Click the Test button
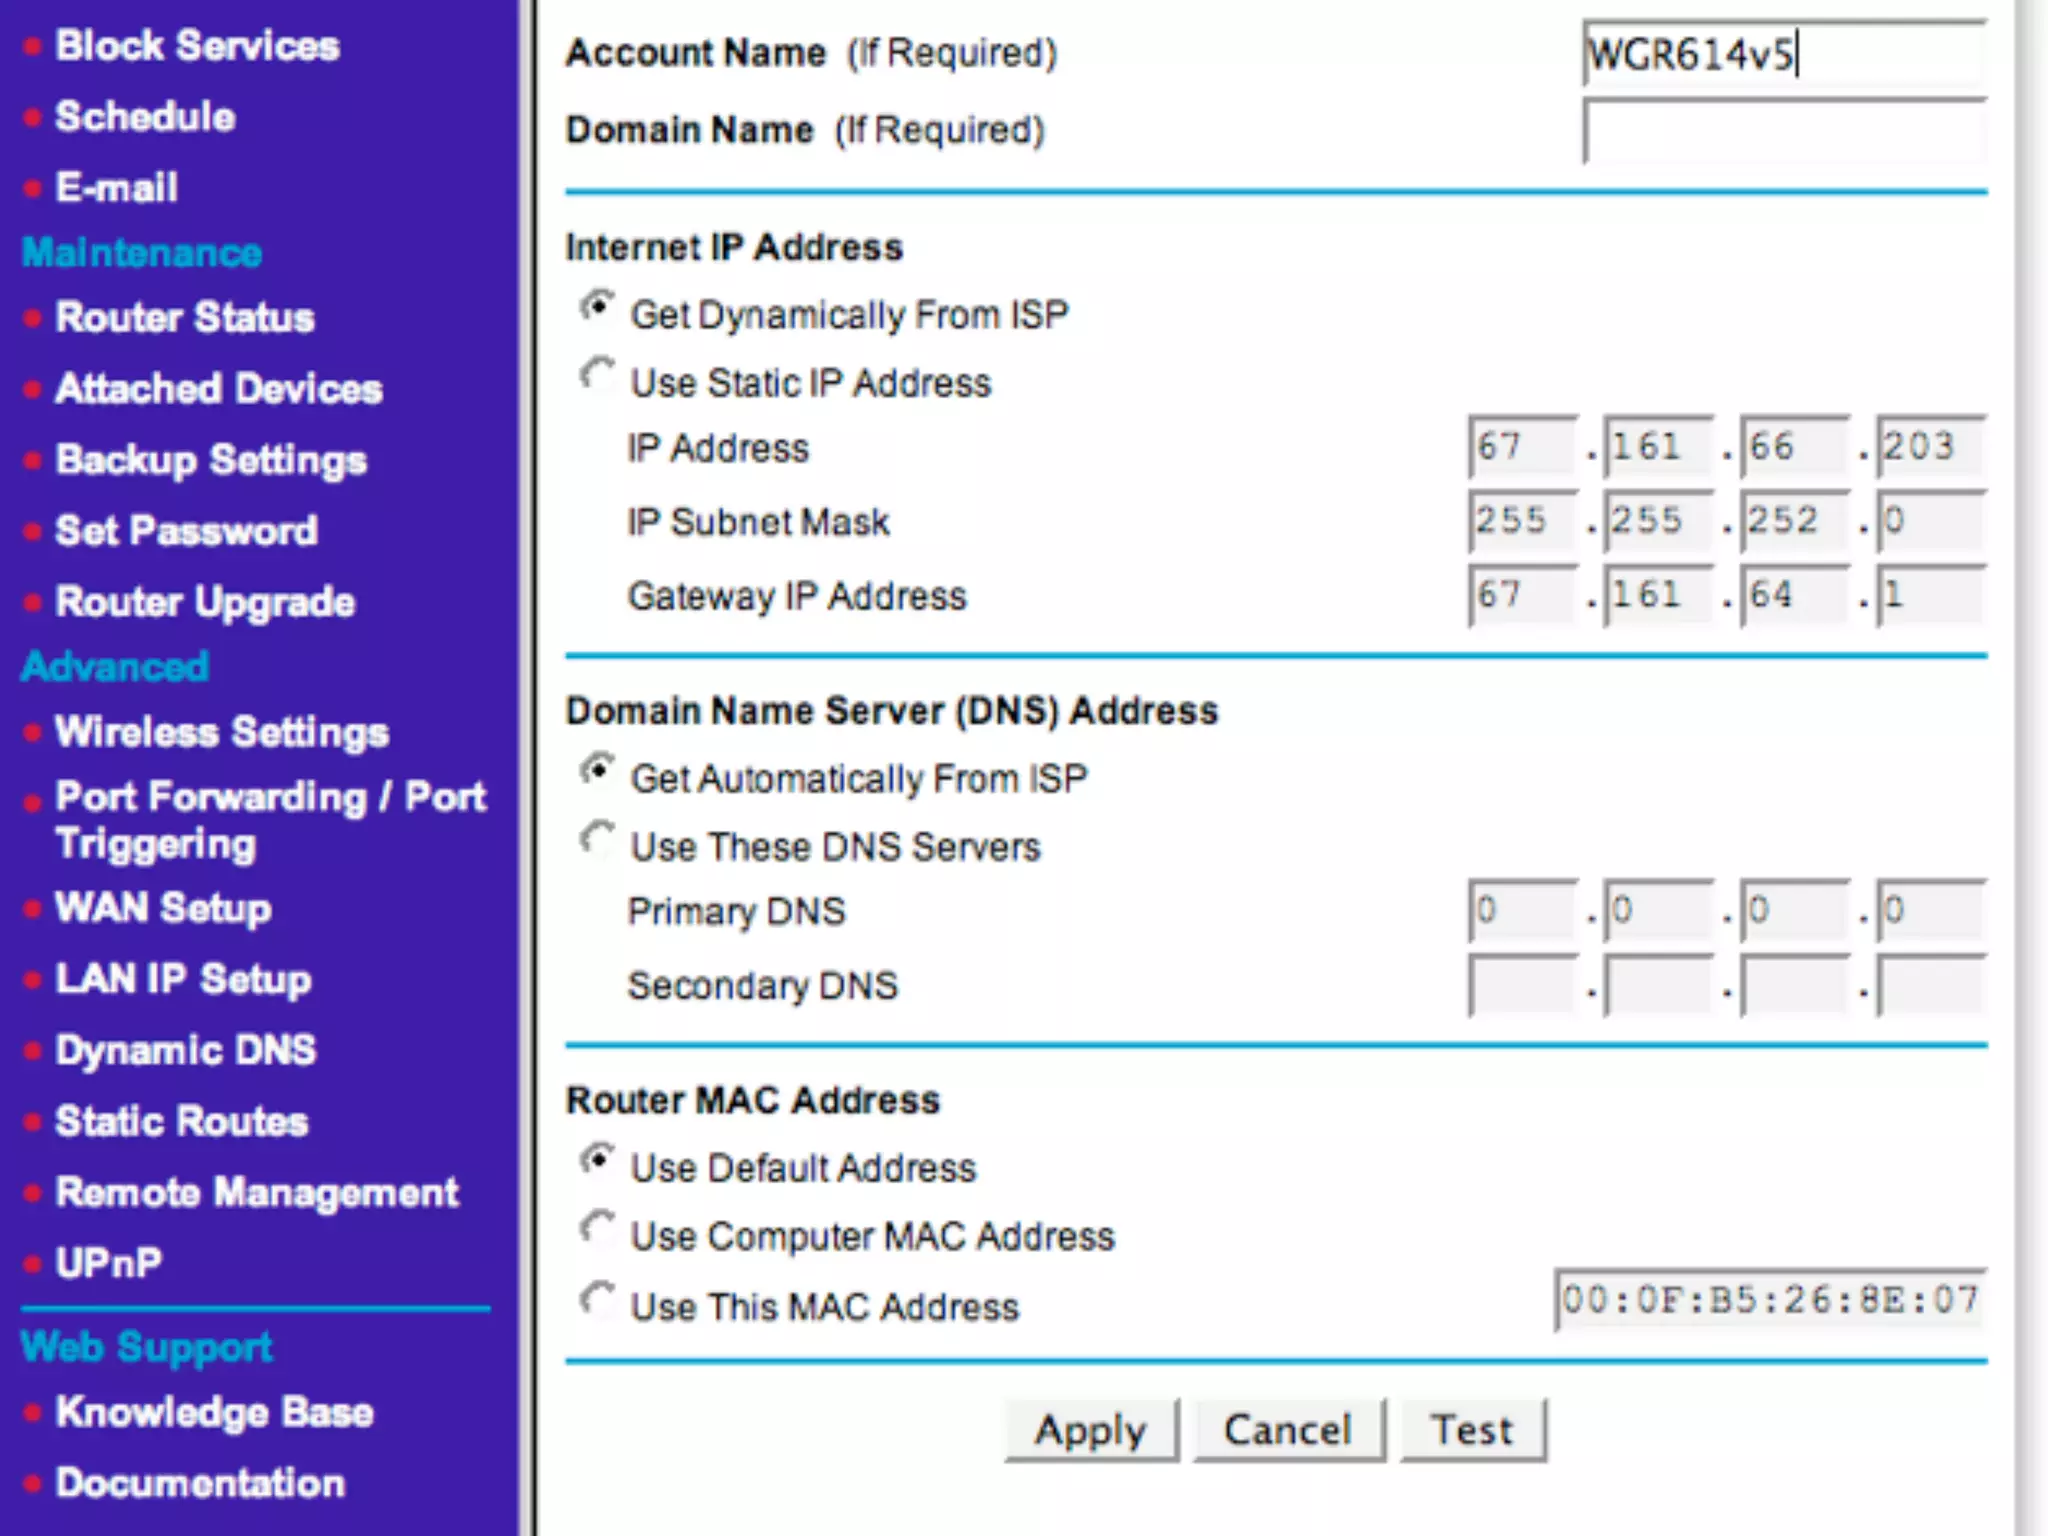 click(x=1472, y=1430)
